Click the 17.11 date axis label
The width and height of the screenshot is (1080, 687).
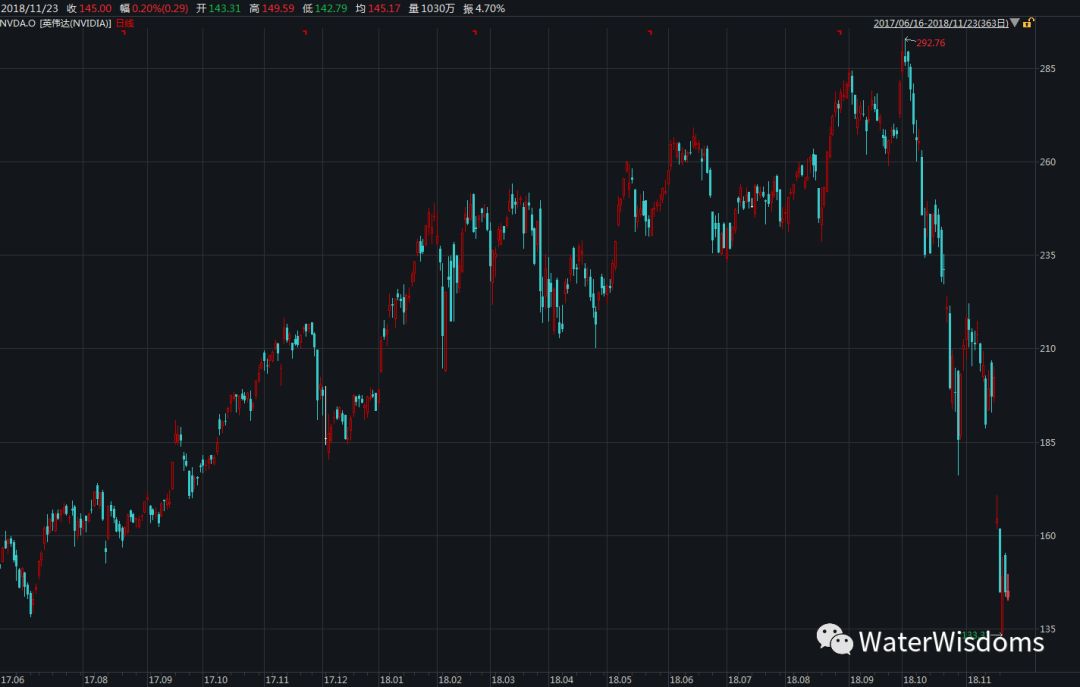pyautogui.click(x=277, y=680)
